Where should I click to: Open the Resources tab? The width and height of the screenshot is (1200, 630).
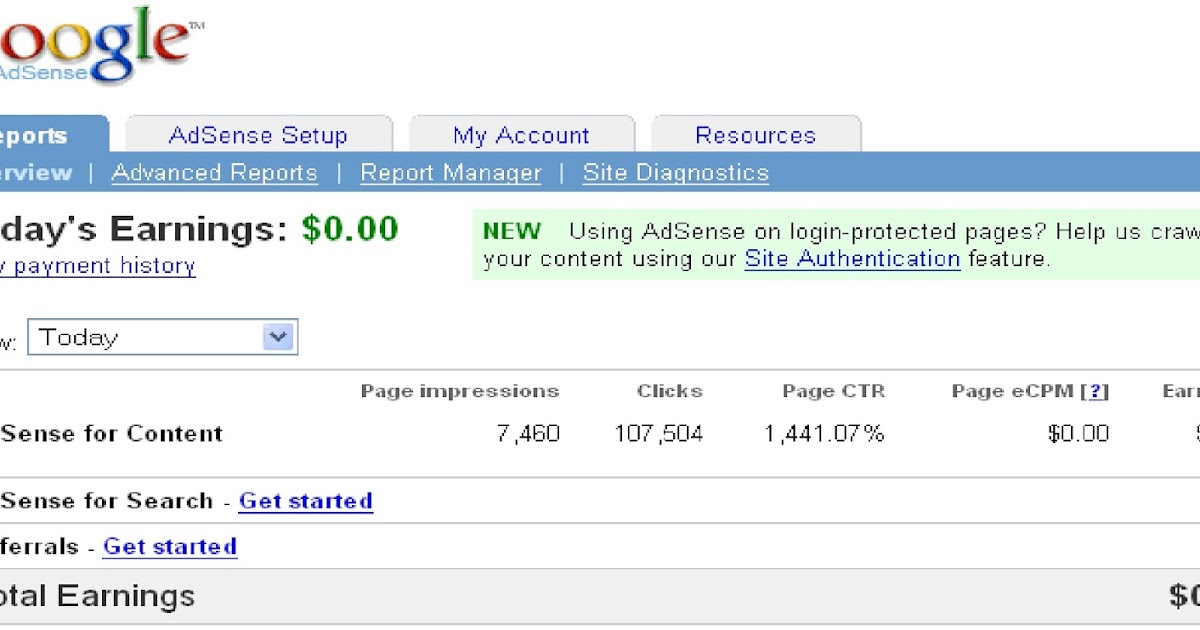[755, 134]
